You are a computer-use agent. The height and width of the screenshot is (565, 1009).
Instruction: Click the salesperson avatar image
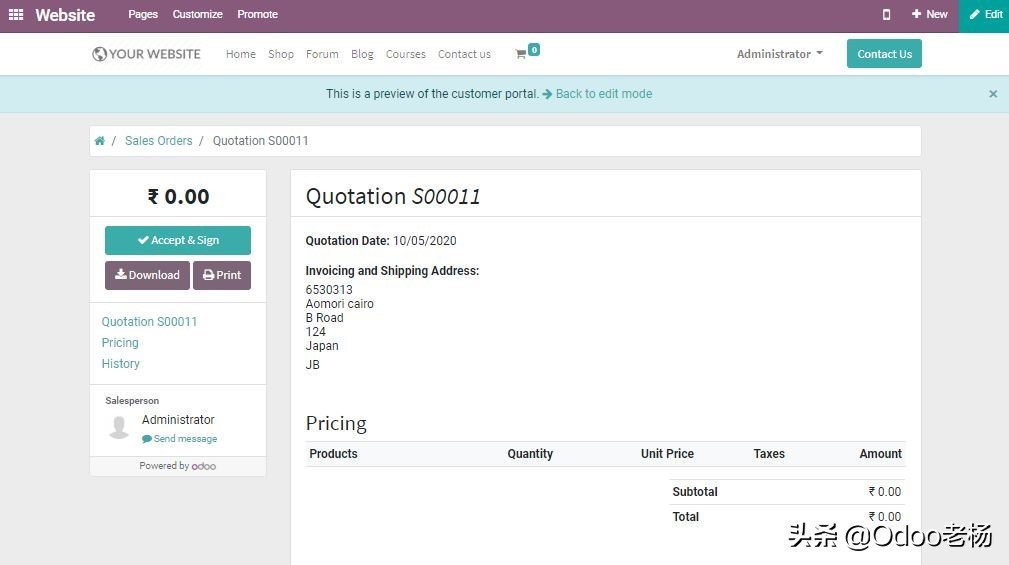[x=119, y=427]
